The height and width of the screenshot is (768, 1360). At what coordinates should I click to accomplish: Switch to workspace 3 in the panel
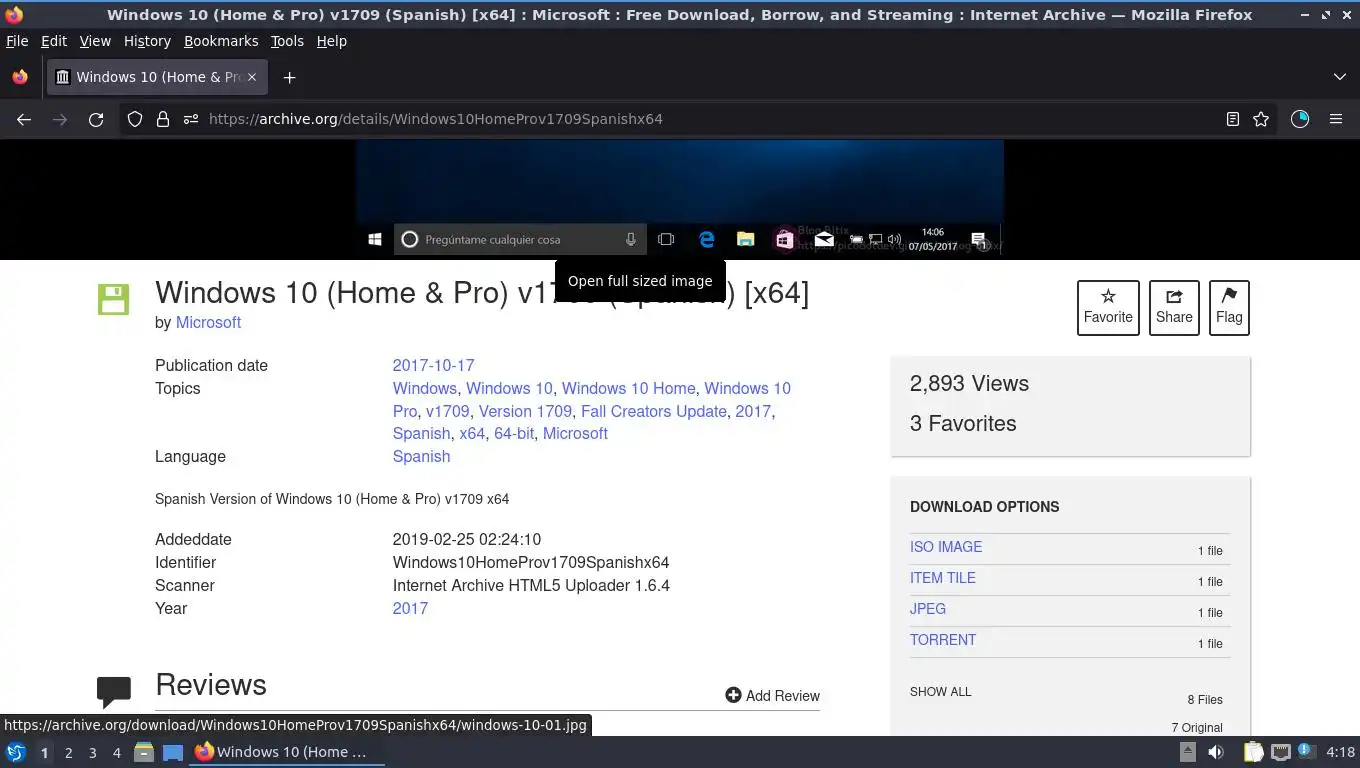click(x=92, y=753)
